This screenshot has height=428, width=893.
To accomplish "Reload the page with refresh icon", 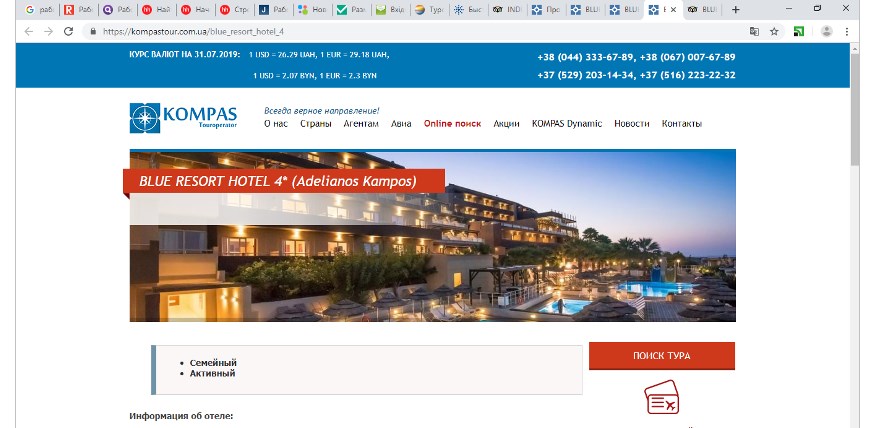I will pos(68,32).
